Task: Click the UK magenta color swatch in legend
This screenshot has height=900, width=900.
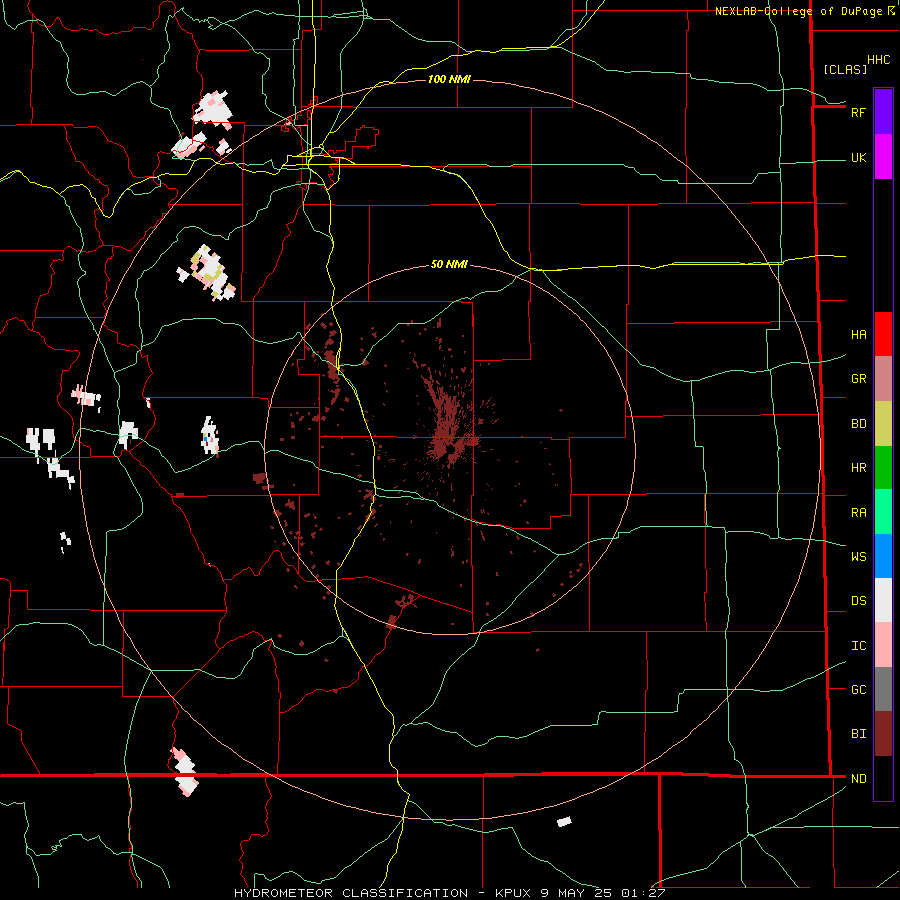Action: (x=883, y=157)
